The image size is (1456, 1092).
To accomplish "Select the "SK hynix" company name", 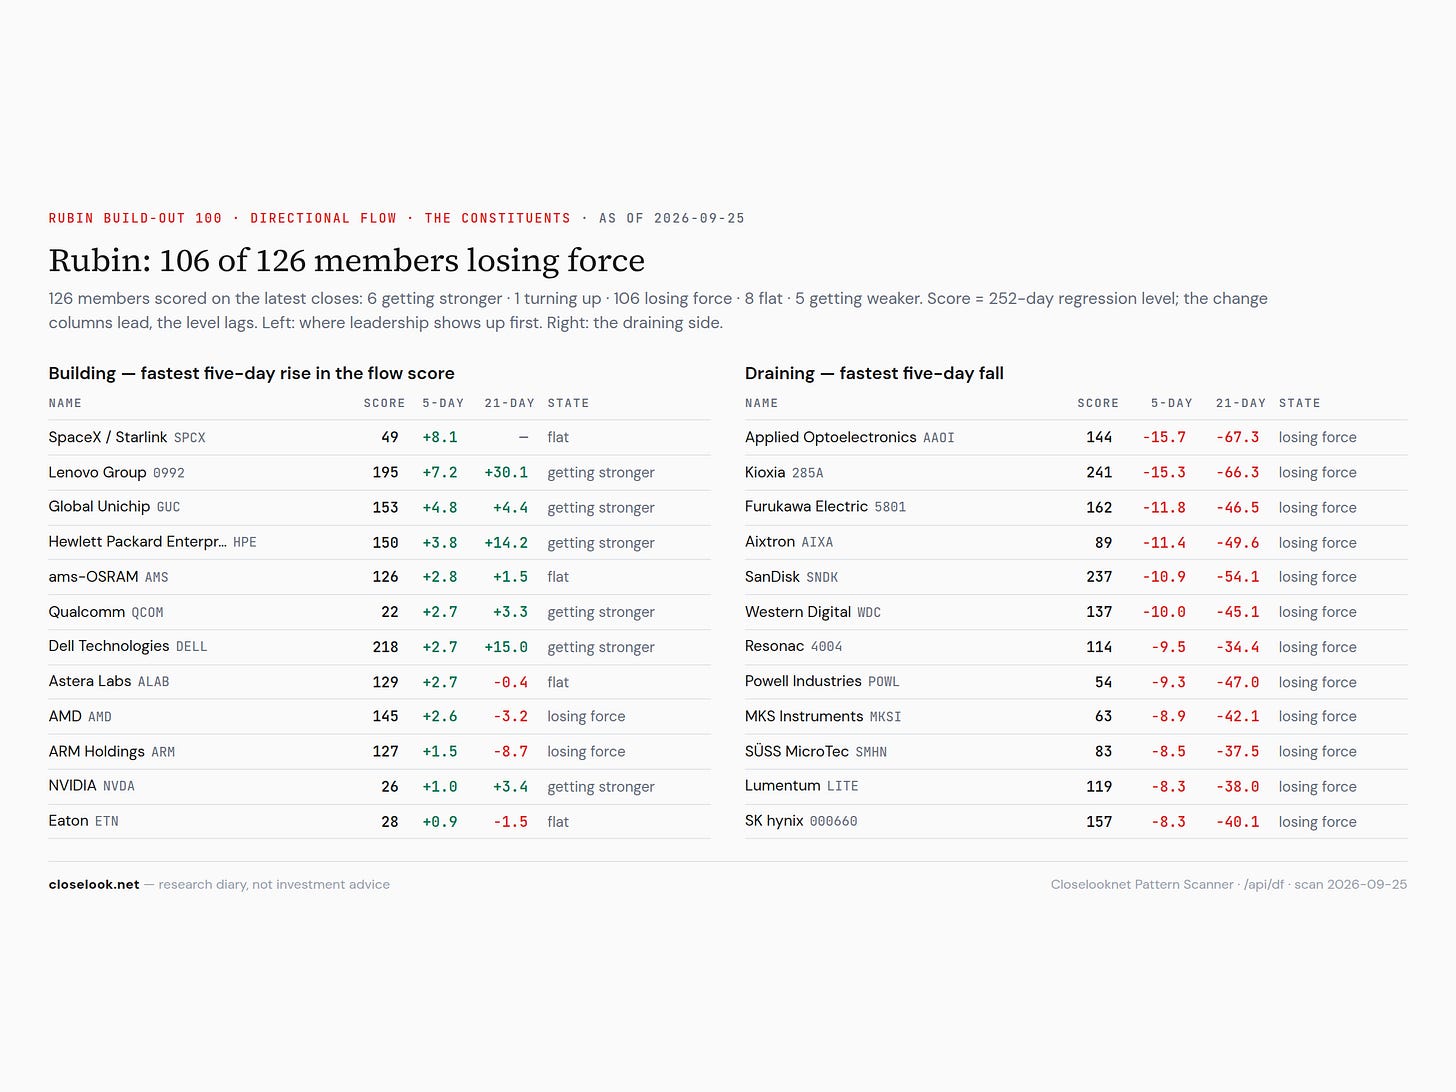I will click(x=774, y=821).
